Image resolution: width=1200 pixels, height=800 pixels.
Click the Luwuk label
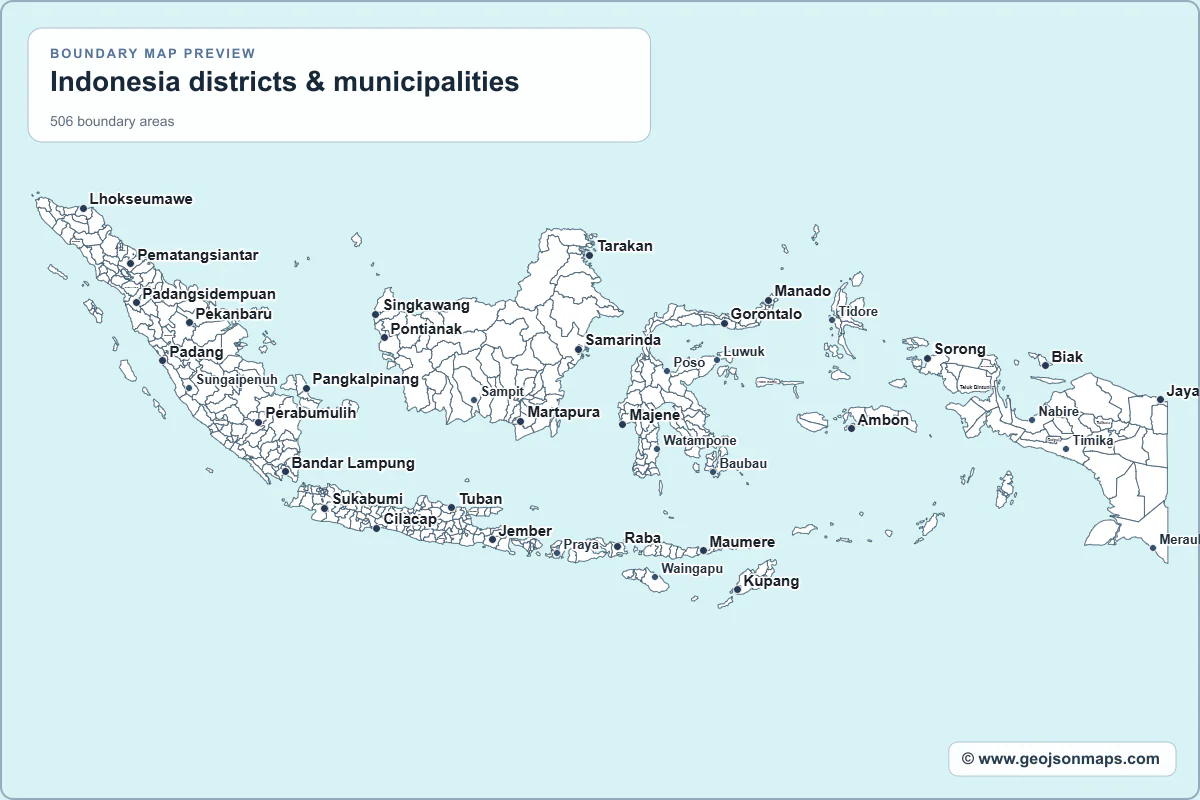[745, 352]
